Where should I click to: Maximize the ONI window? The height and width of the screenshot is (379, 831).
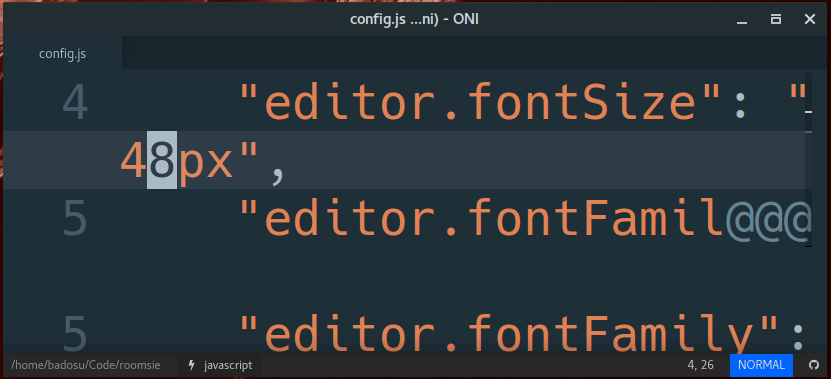pos(776,20)
